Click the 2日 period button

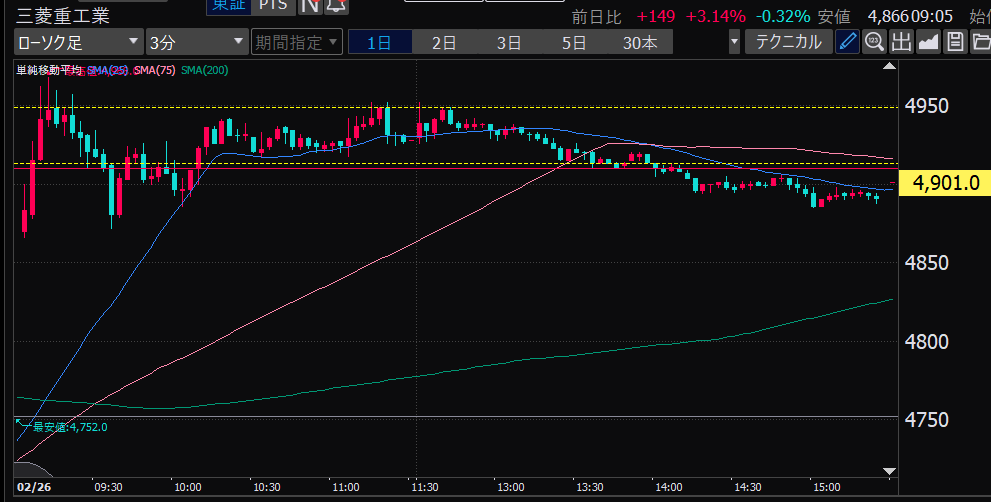coord(444,42)
